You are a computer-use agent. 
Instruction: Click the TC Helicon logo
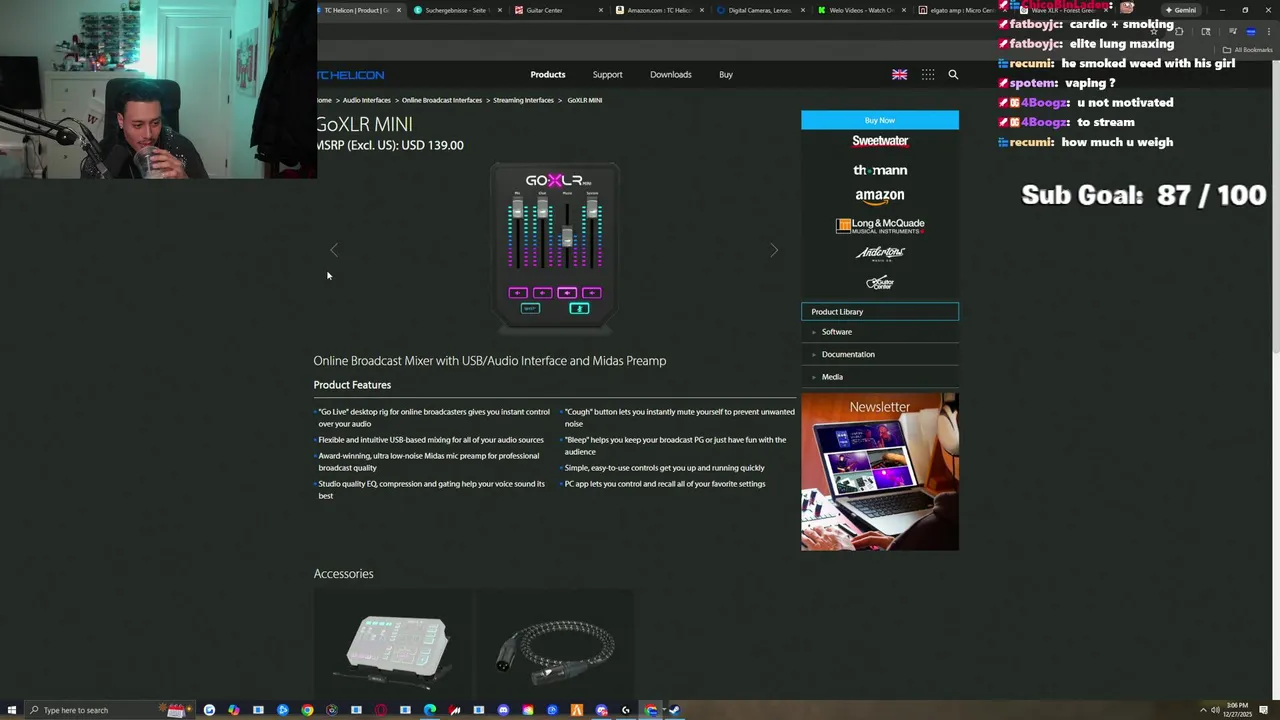coord(351,75)
